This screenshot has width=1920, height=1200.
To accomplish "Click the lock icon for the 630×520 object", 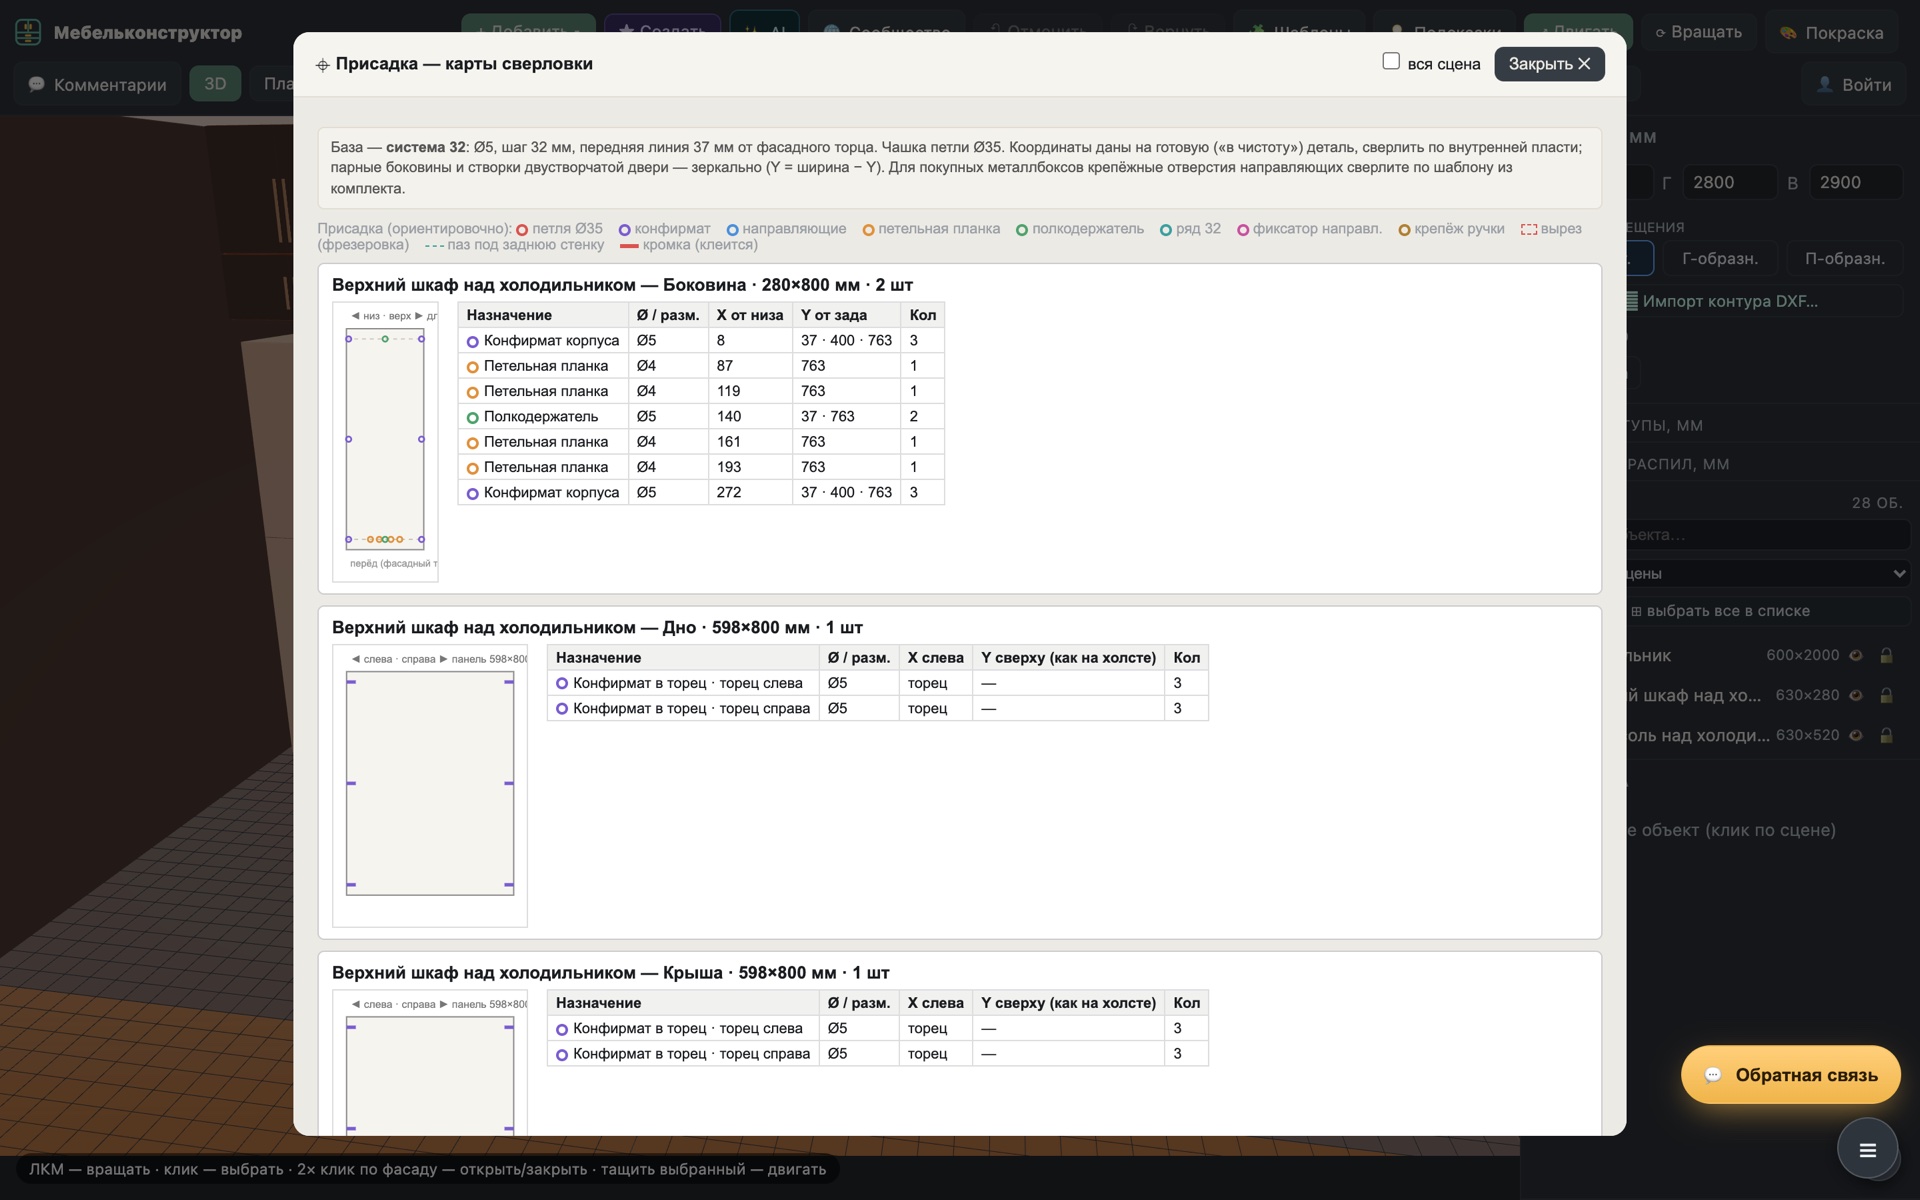I will [x=1886, y=735].
